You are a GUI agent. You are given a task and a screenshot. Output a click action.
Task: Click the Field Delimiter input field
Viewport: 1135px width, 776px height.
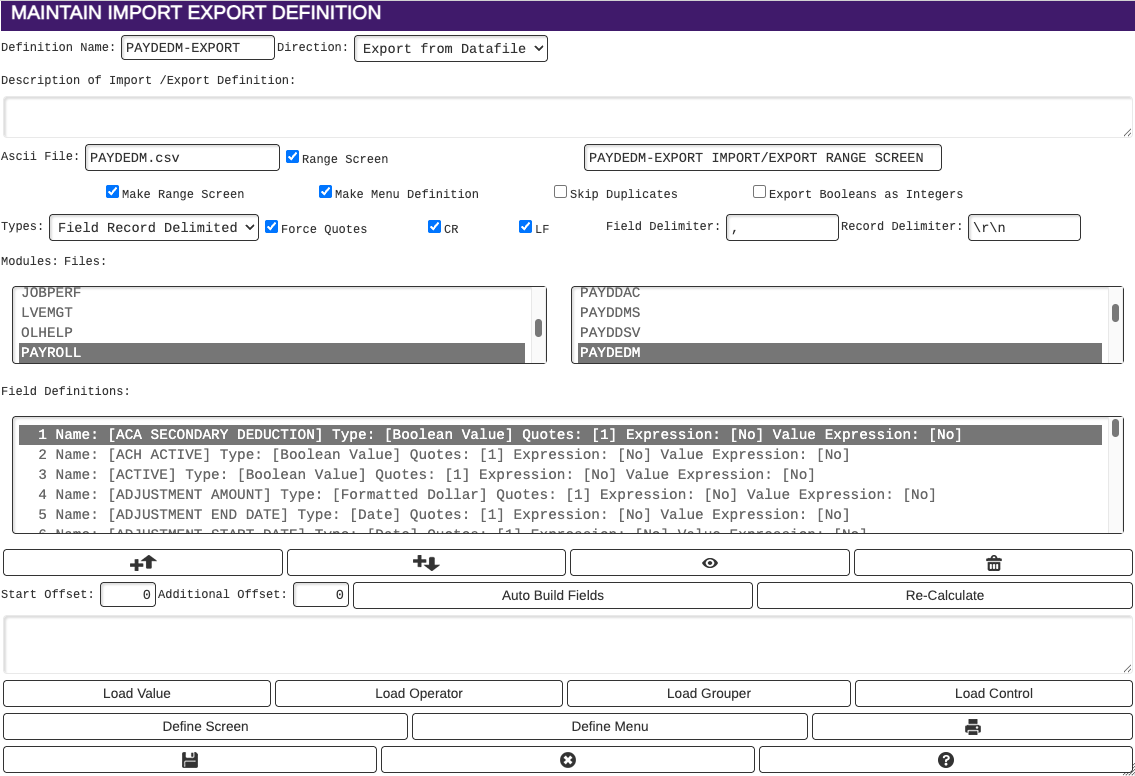click(782, 227)
